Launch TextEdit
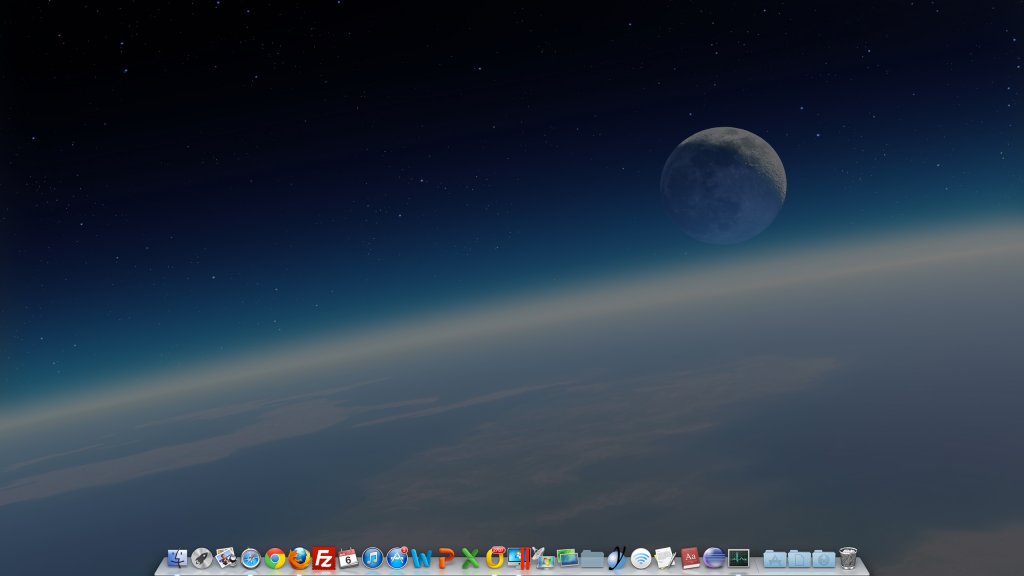Viewport: 1024px width, 576px height. point(665,560)
